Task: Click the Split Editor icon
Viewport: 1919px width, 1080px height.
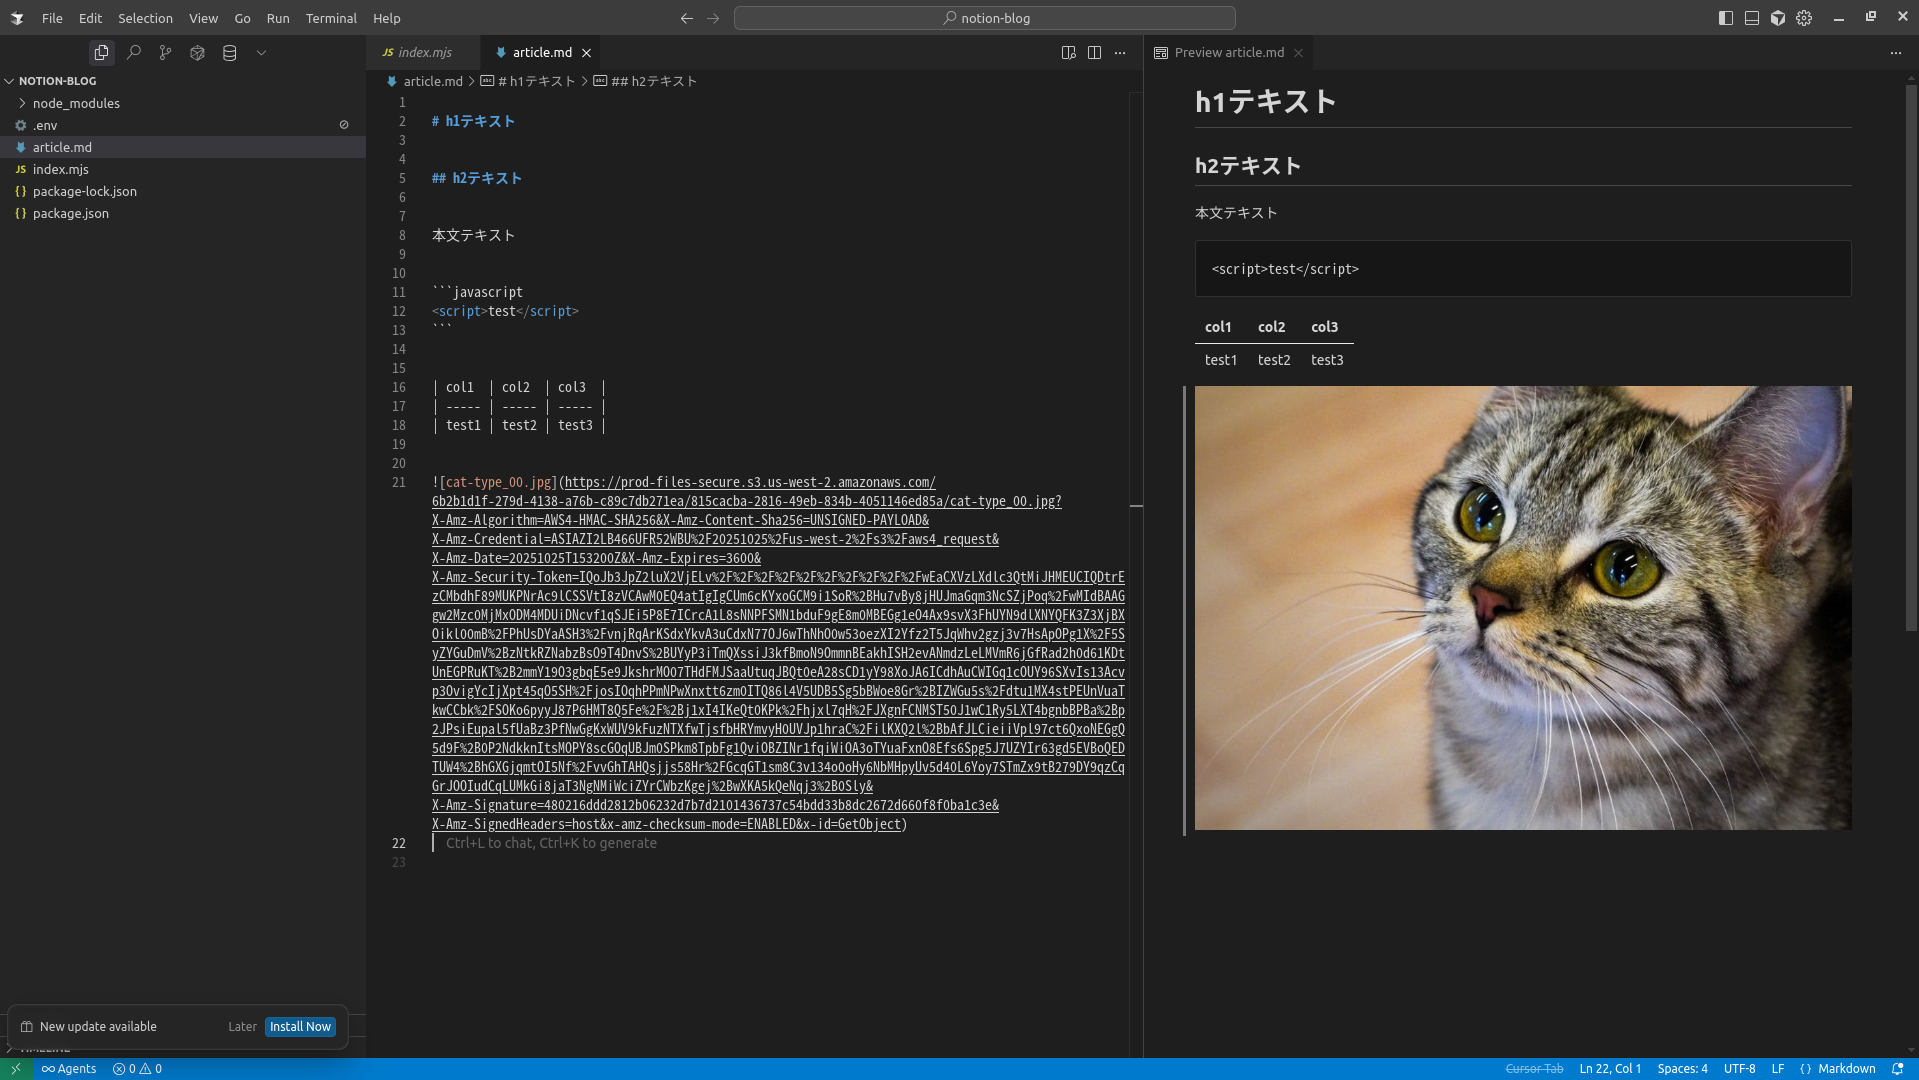Action: 1094,53
